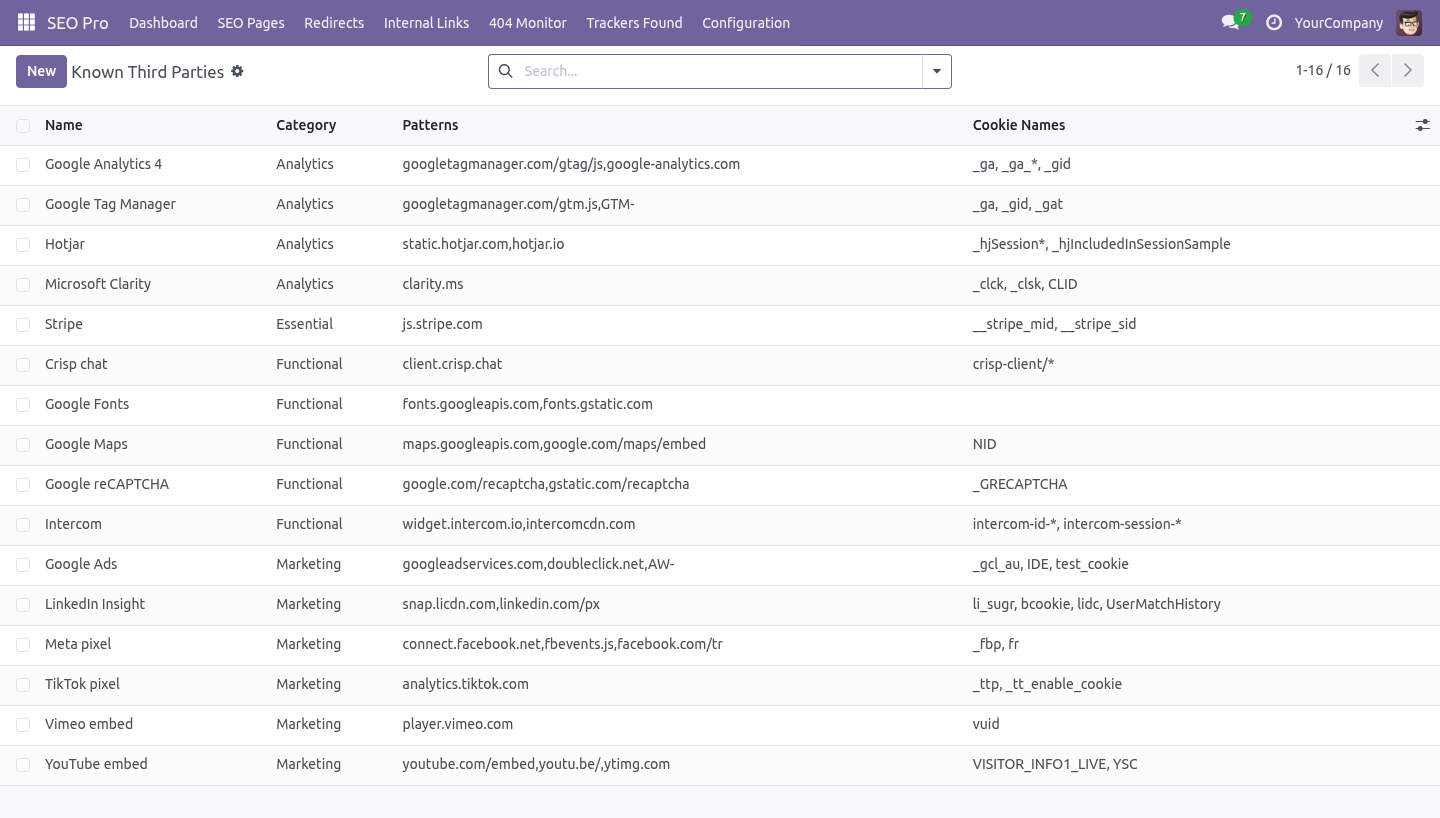Viewport: 1440px width, 818px height.
Task: Check the Hotjar row checkbox
Action: pos(23,245)
